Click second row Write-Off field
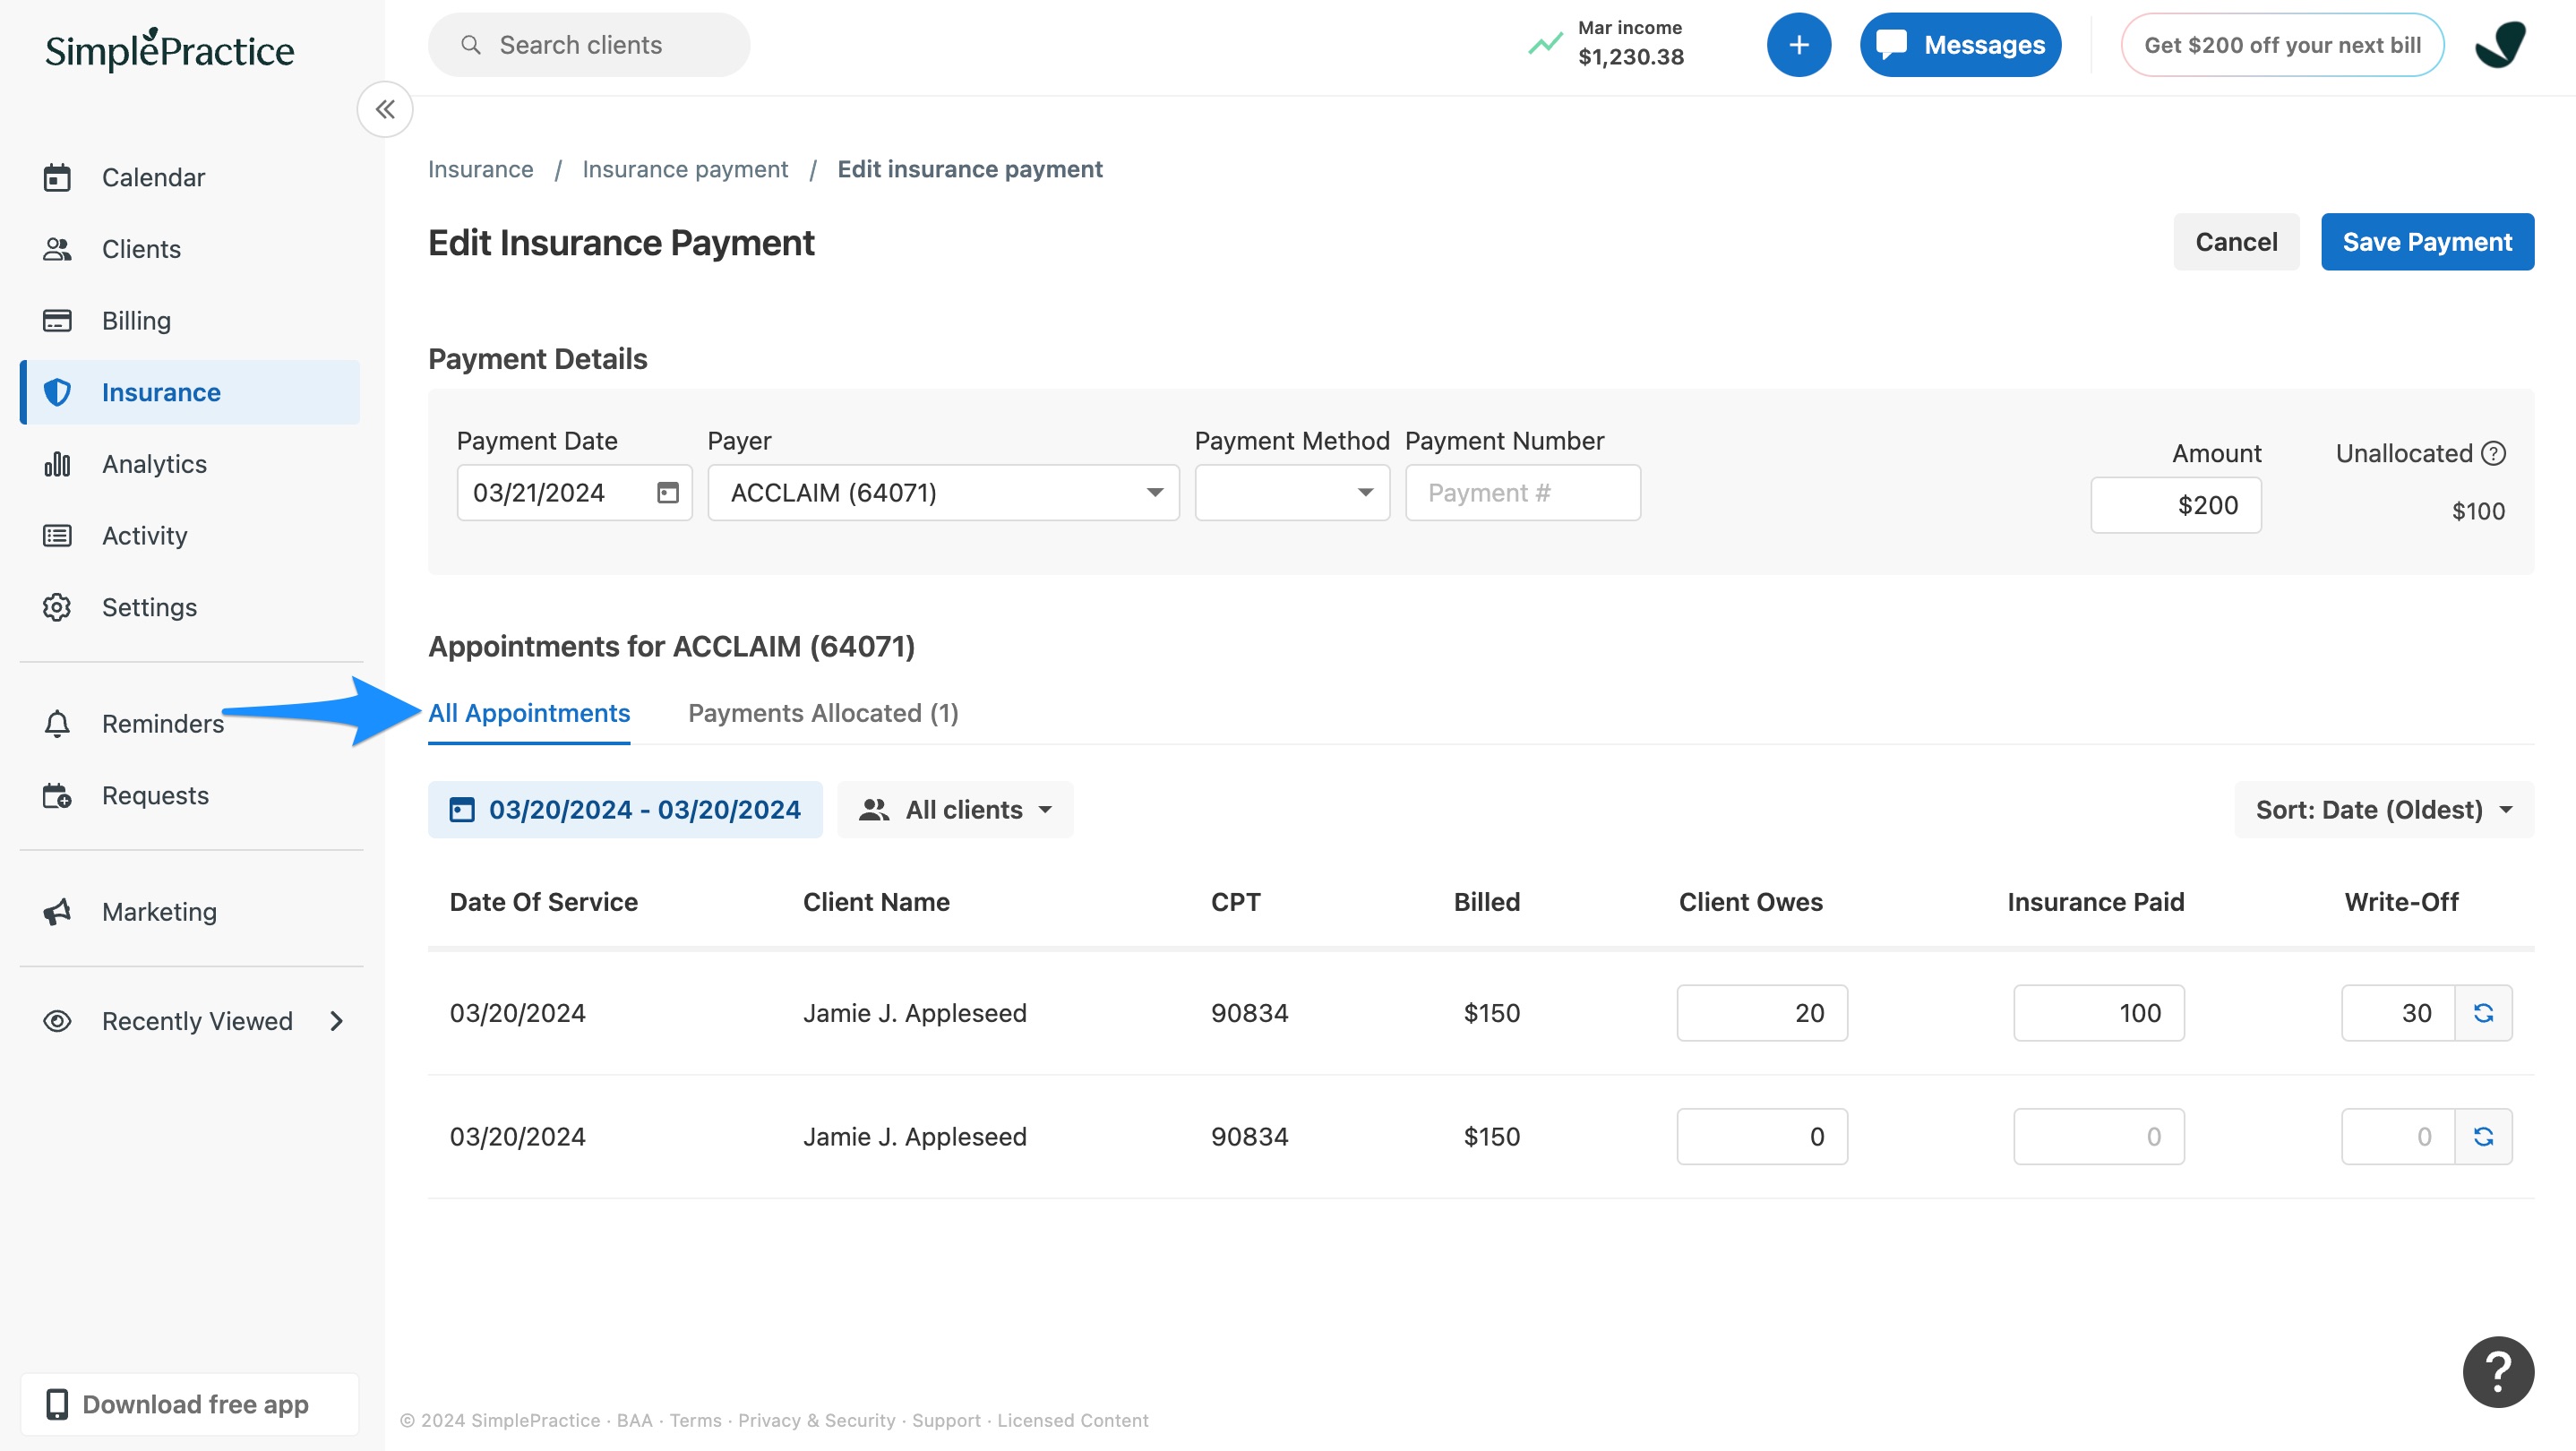Image resolution: width=2576 pixels, height=1451 pixels. click(x=2398, y=1136)
